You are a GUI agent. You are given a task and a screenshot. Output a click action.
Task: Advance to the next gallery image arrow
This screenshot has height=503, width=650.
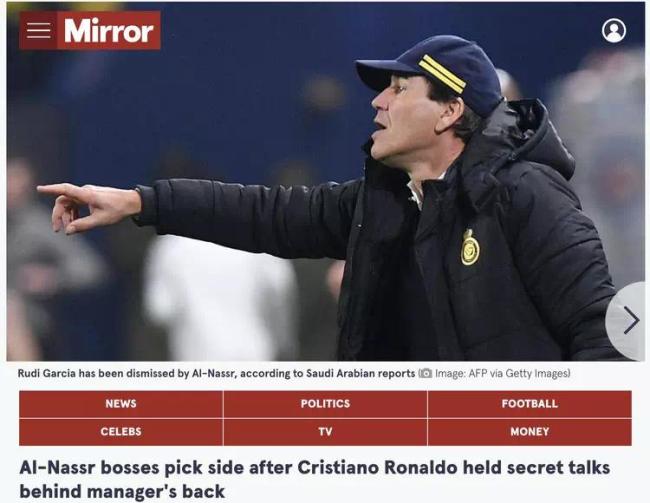point(629,321)
